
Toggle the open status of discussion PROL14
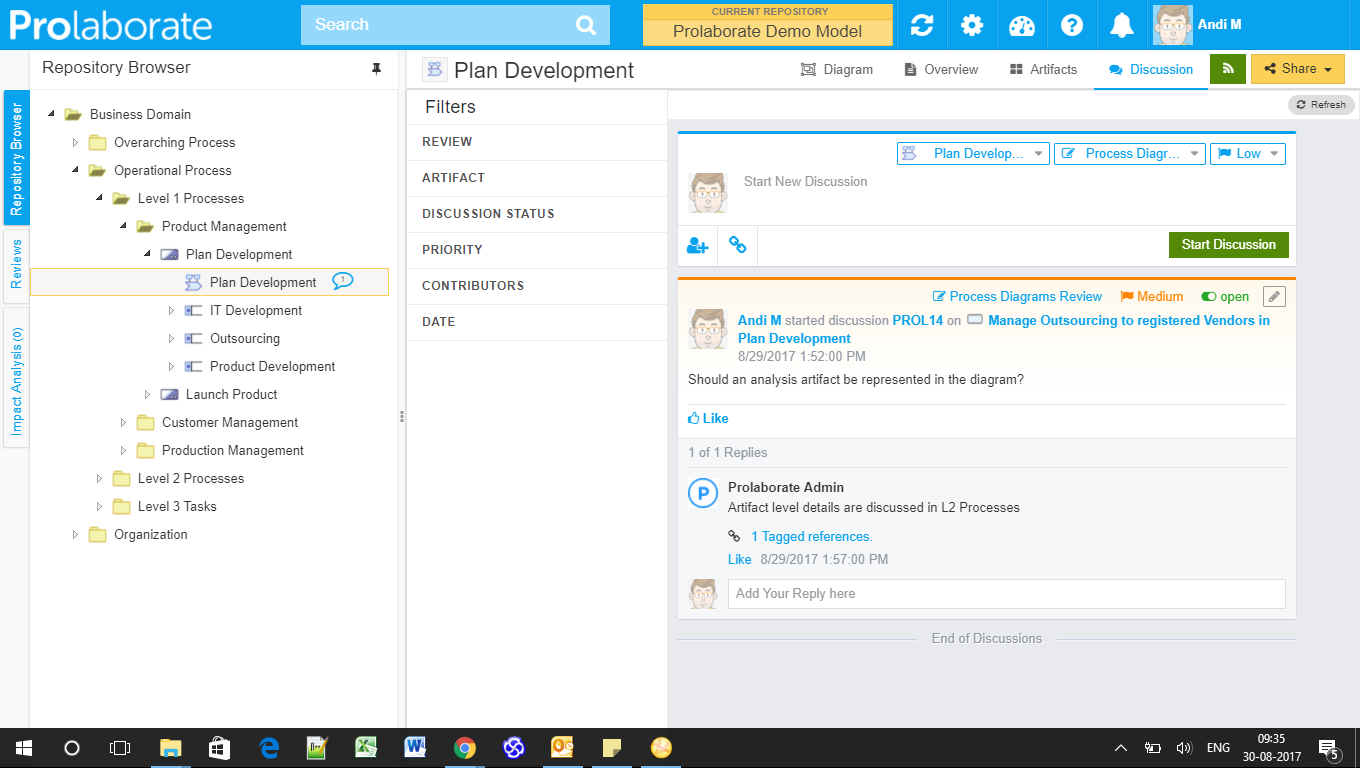[1225, 297]
